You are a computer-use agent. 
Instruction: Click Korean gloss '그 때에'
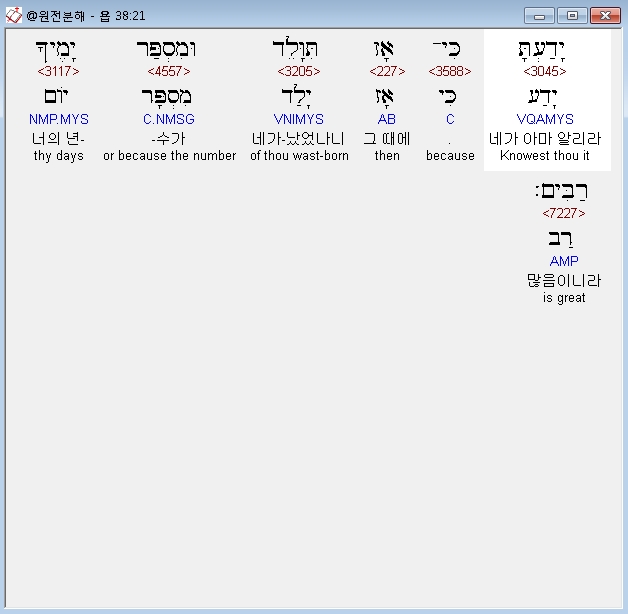tap(387, 139)
